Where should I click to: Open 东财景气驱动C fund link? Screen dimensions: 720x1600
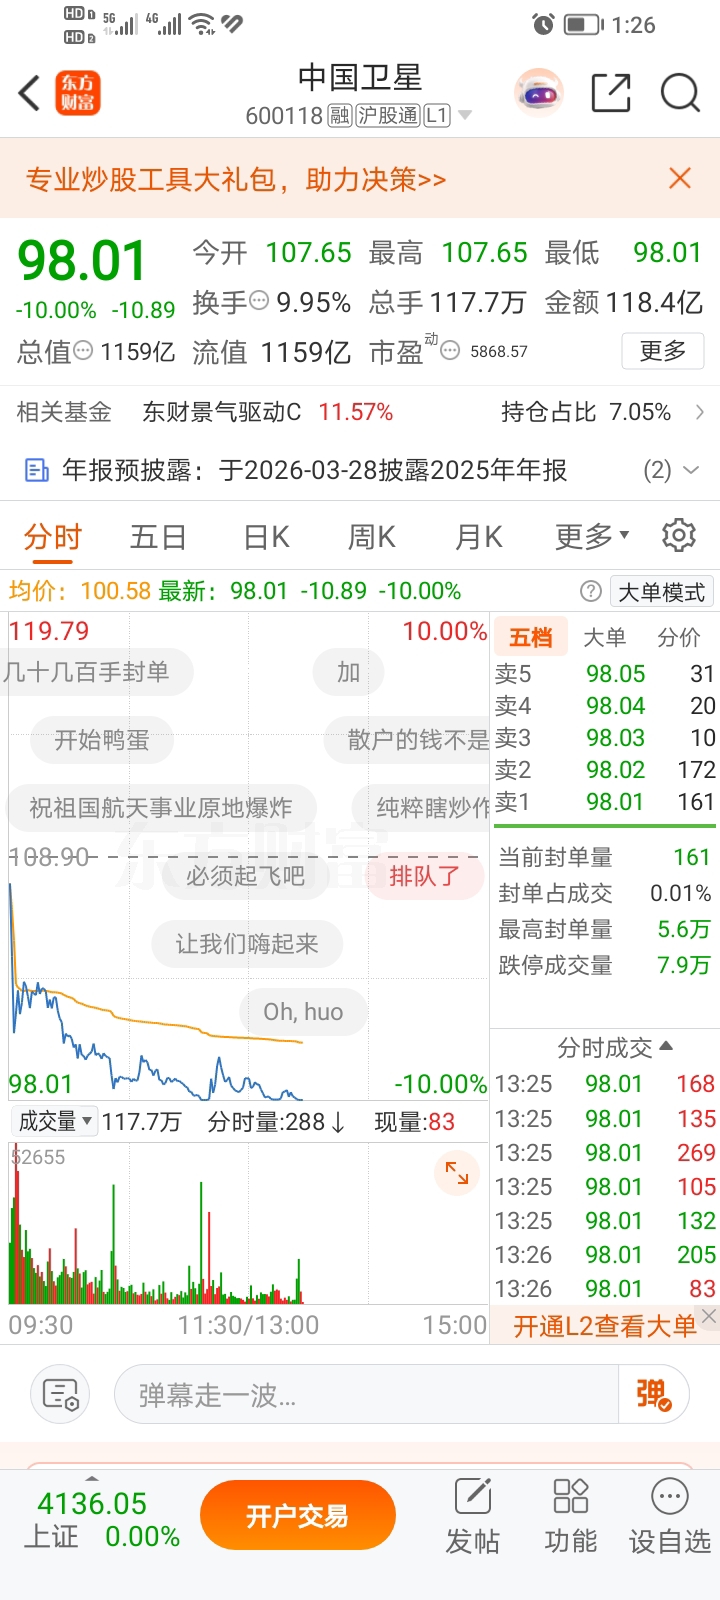[x=222, y=412]
